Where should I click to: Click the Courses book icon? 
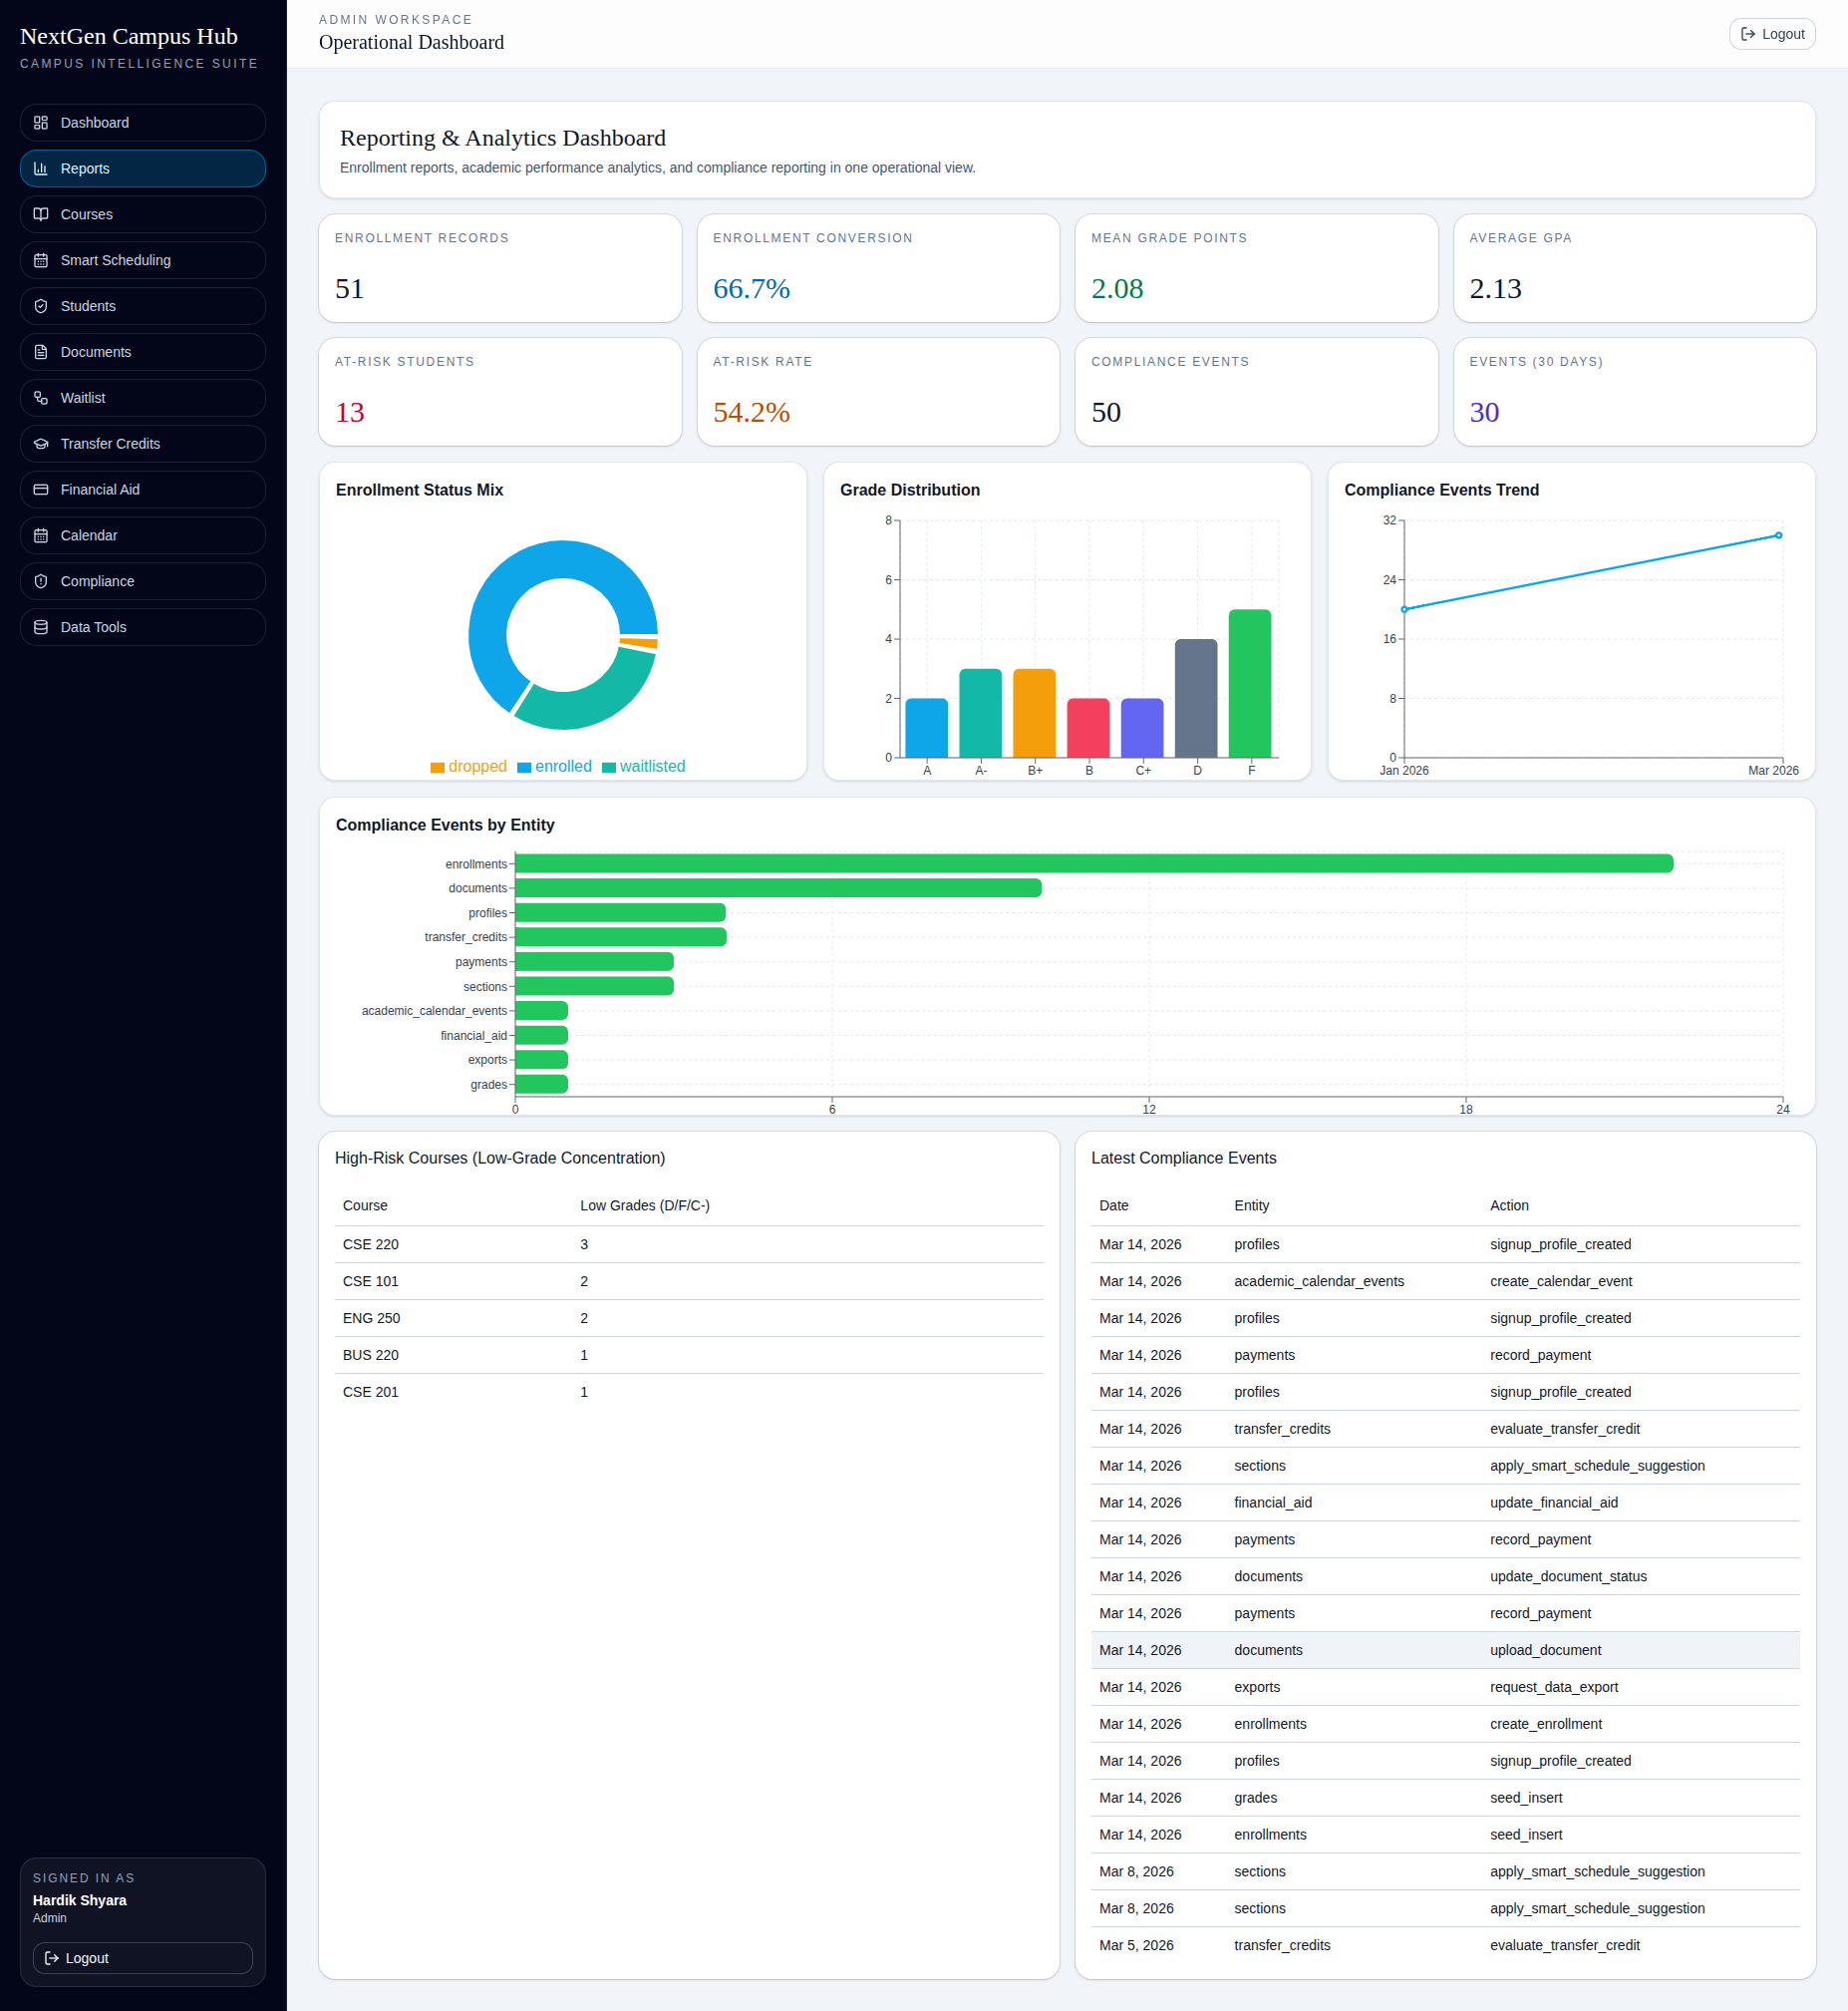(x=41, y=214)
